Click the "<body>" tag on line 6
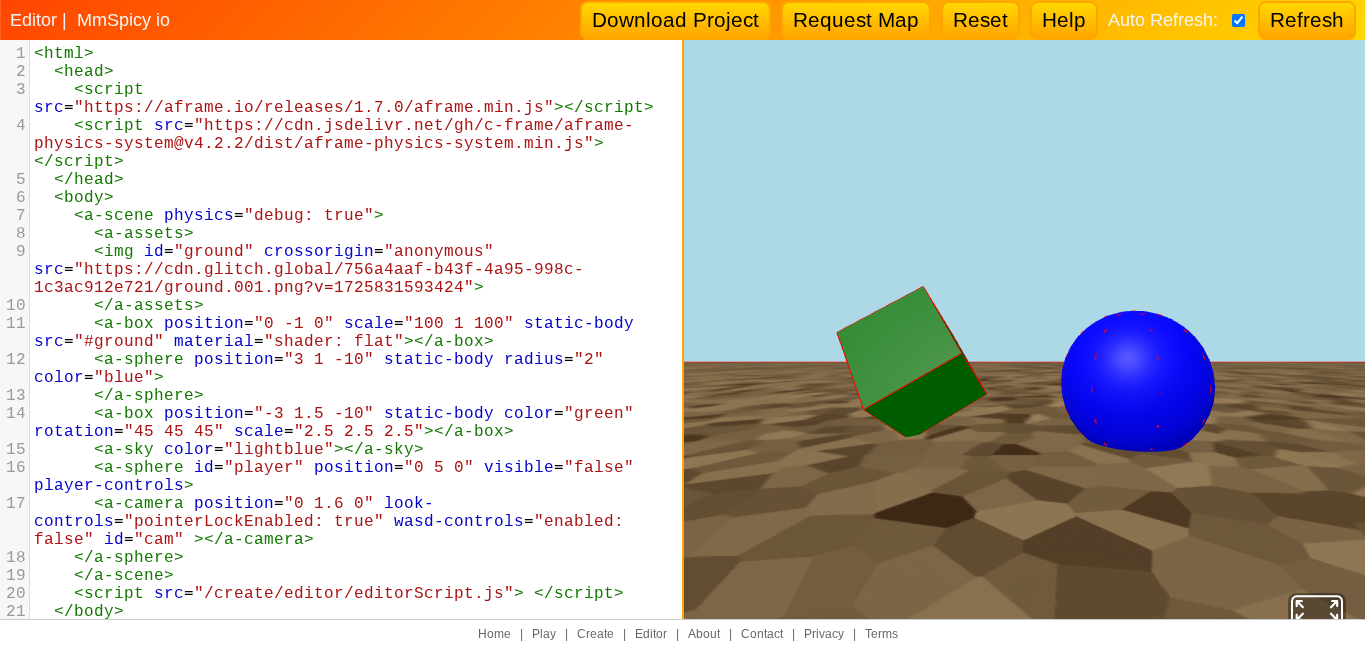 pyautogui.click(x=84, y=197)
